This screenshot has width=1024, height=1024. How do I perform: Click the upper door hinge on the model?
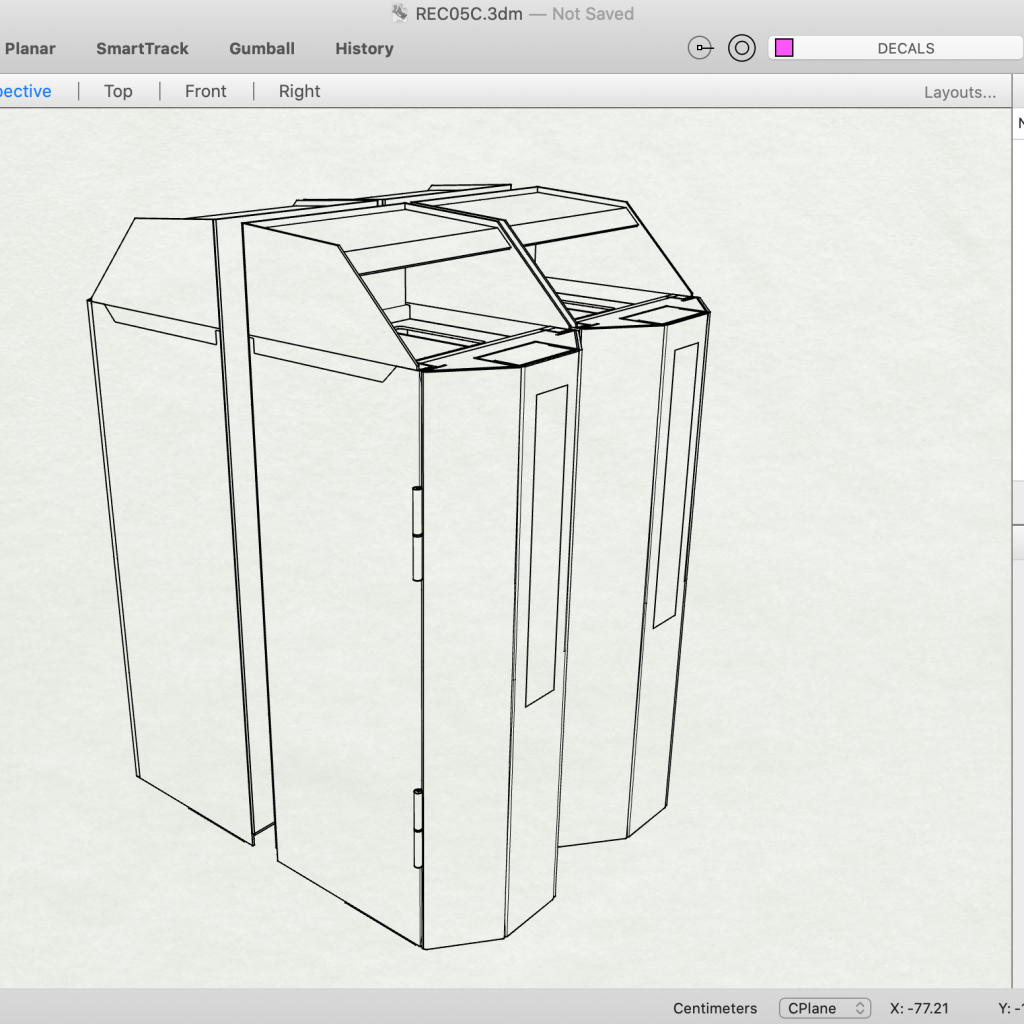[x=417, y=533]
